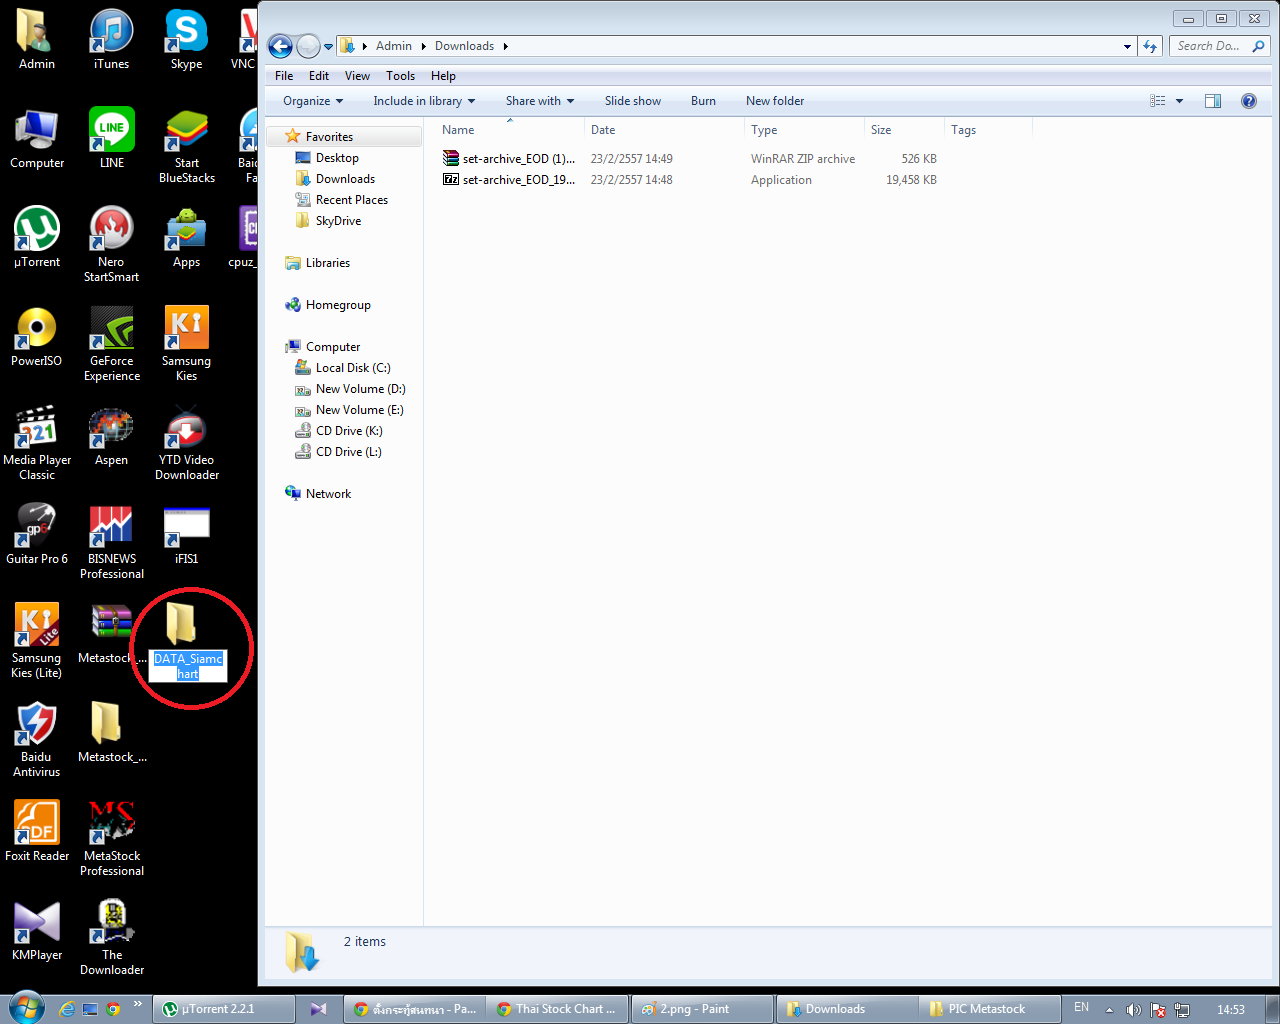
Task: Click the Explorer Back navigation button
Action: [x=281, y=46]
